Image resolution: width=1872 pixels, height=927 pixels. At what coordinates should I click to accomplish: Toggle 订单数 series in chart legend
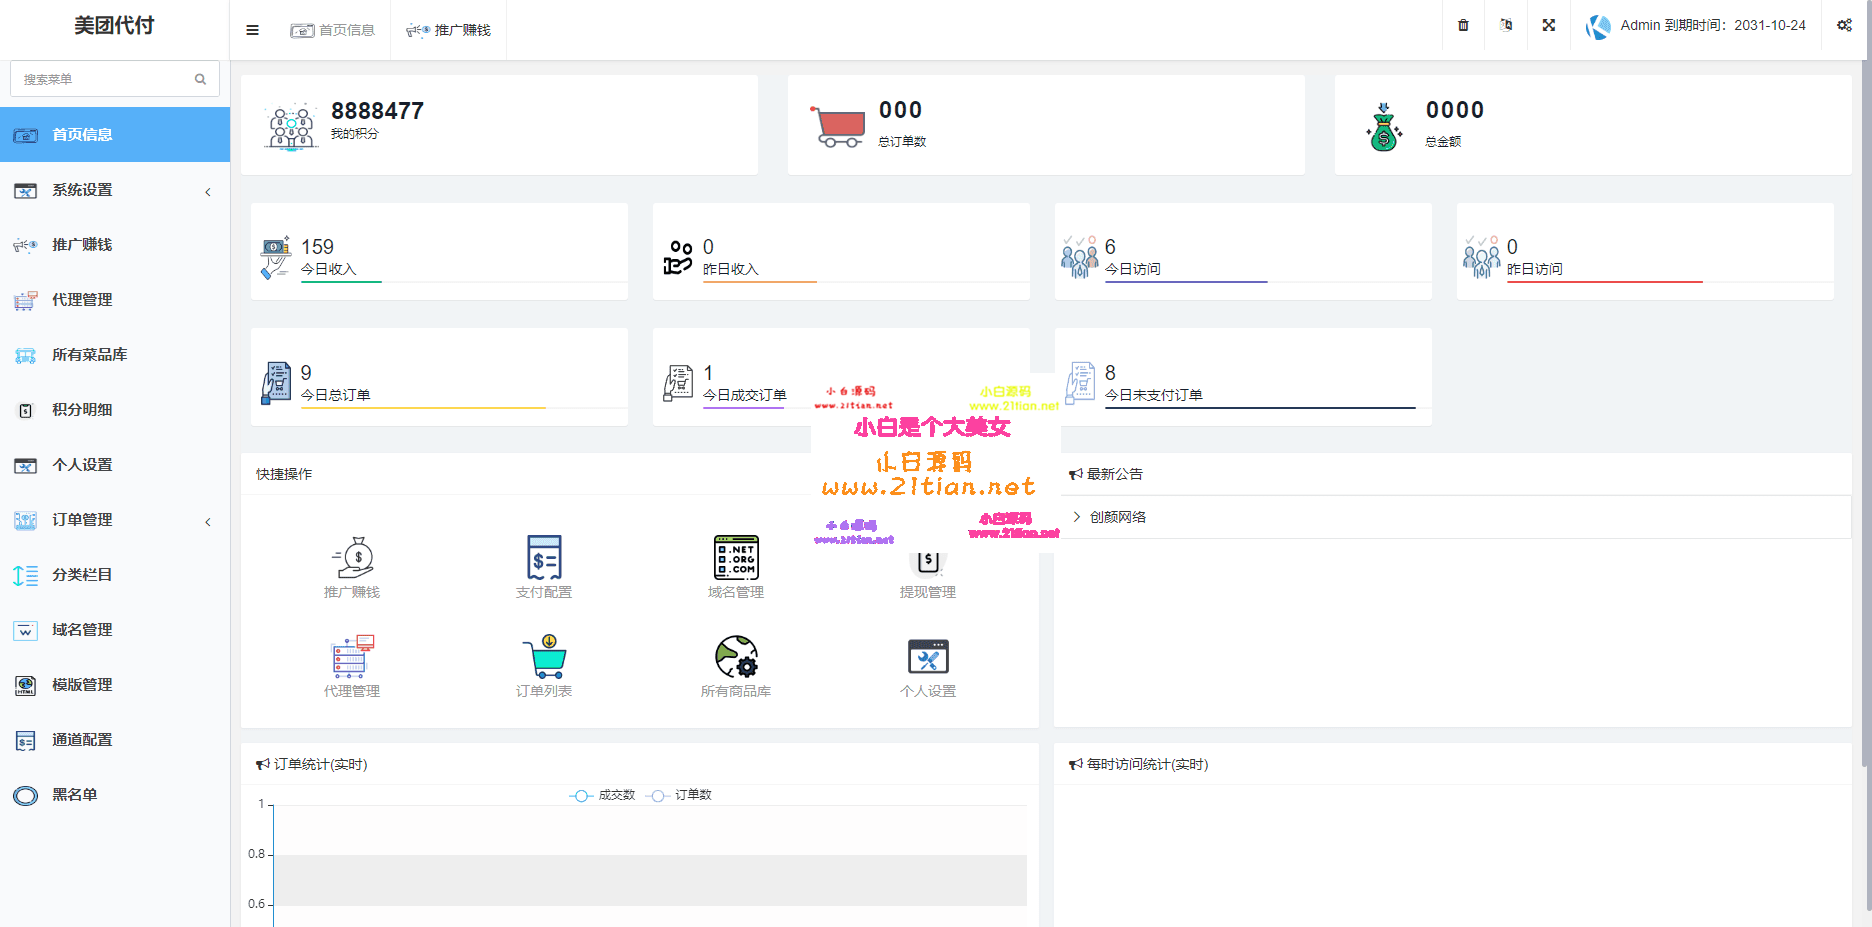680,795
